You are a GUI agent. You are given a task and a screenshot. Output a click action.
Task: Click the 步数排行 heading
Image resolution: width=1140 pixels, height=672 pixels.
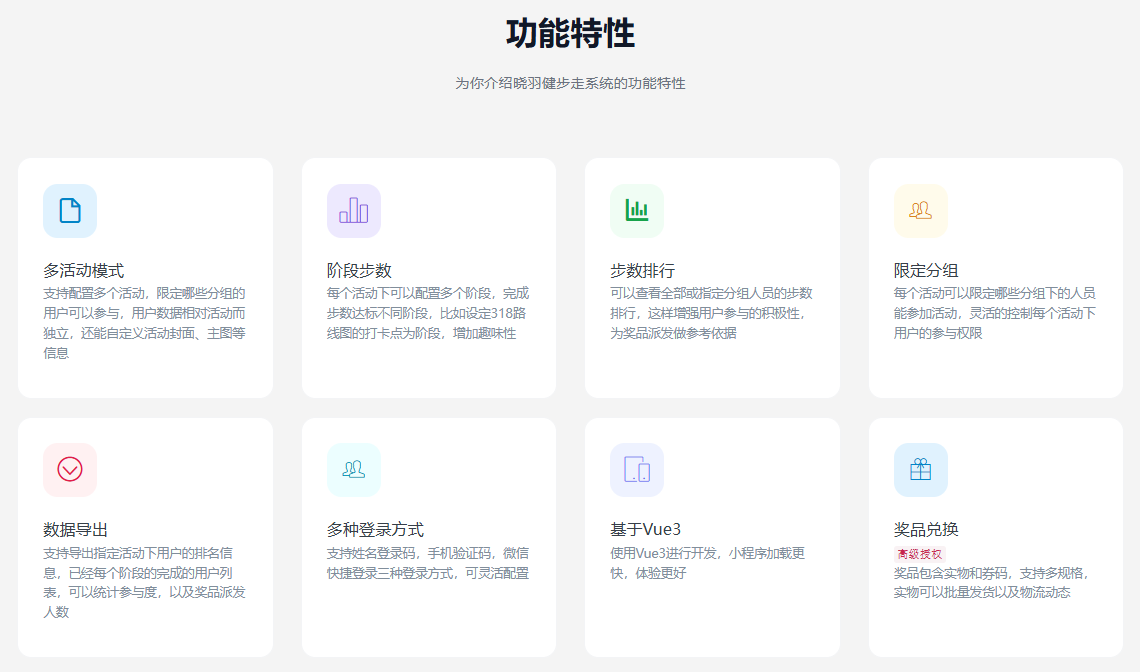(x=642, y=271)
